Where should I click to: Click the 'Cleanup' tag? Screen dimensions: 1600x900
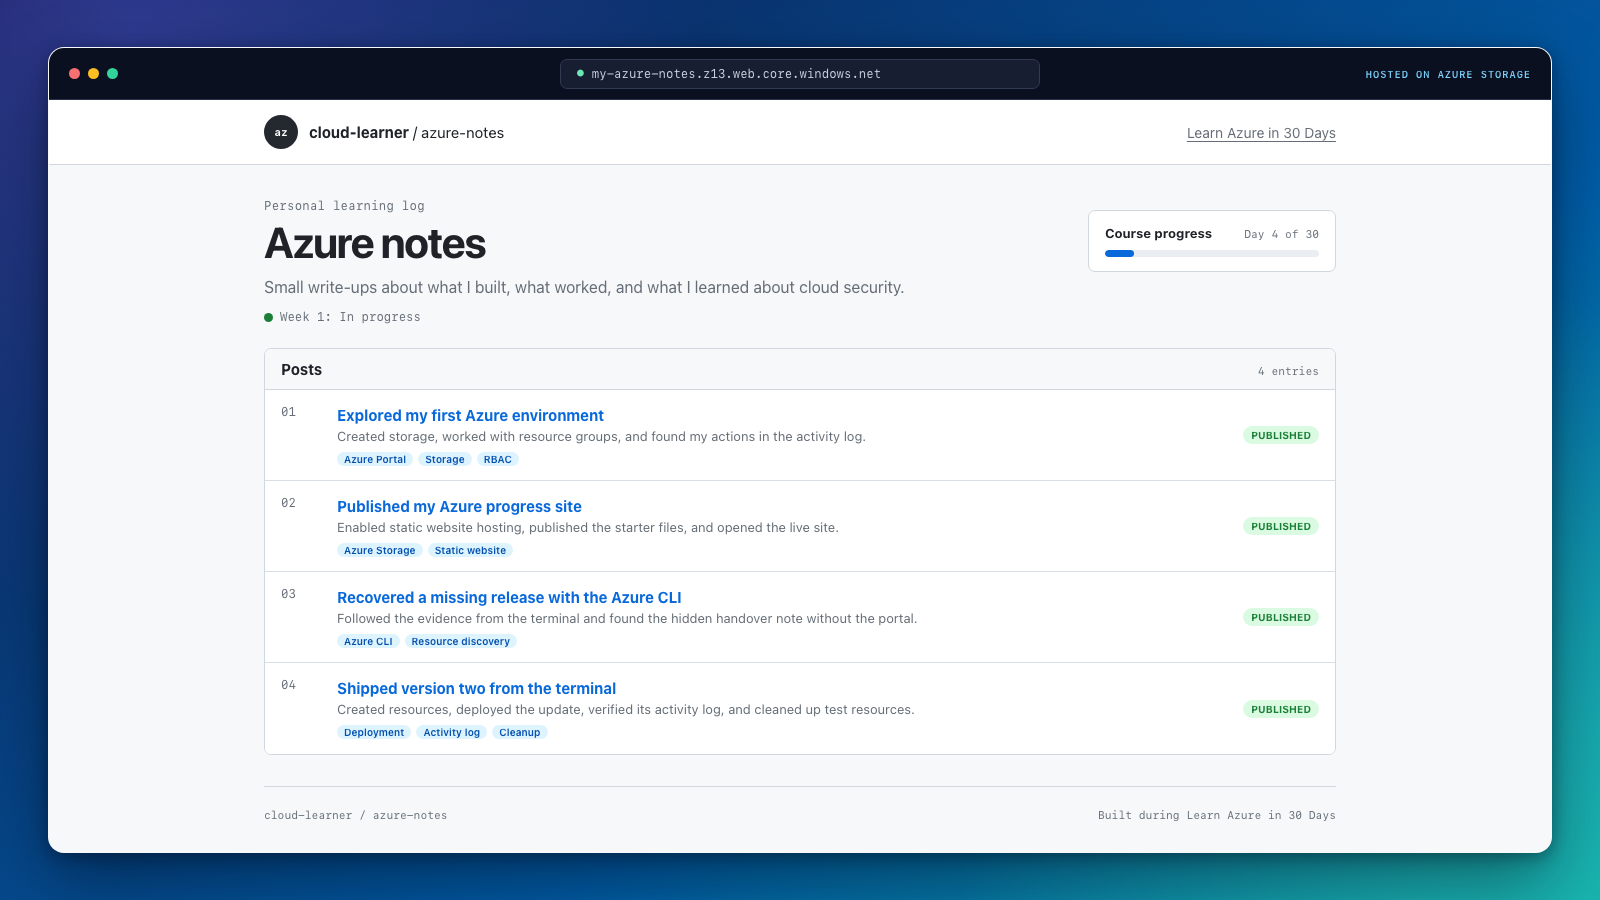[520, 732]
